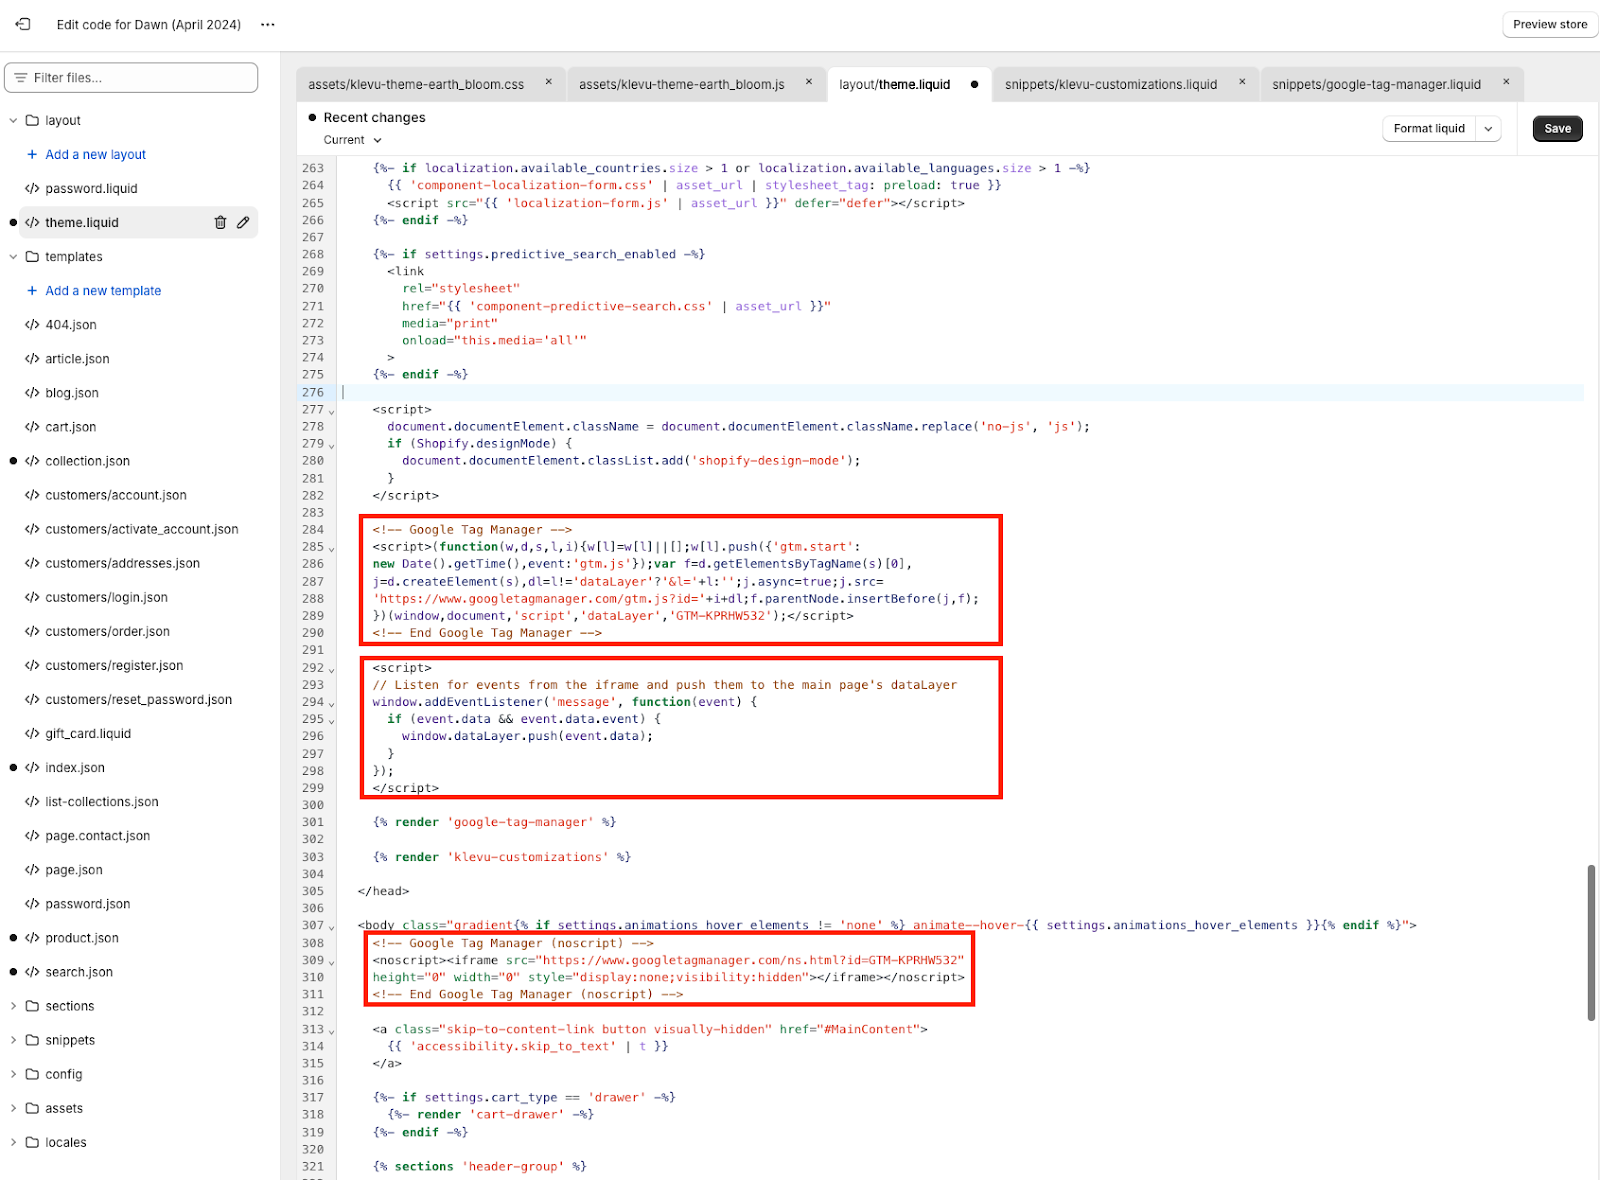Switch to the snippets/google-tag-manager.liquid tab
Viewport: 1600px width, 1180px height.
[x=1376, y=84]
